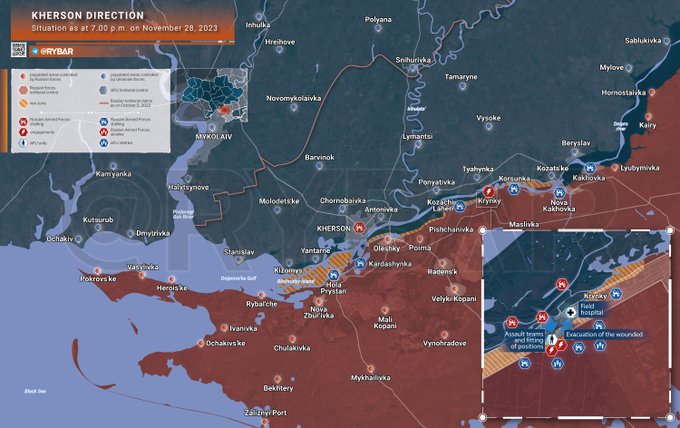This screenshot has height=428, width=680.
Task: Click the Antonivka label
Action: (381, 209)
